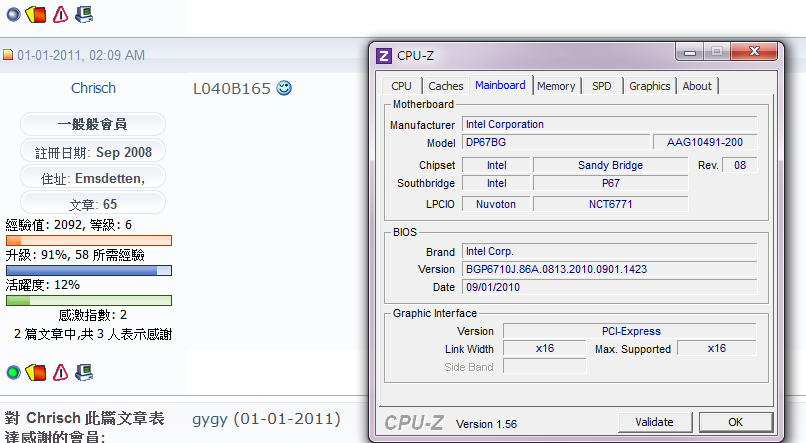806x443 pixels.
Task: Click the post timestamp 01-01-2011, 02:09 AM
Action: pos(81,55)
